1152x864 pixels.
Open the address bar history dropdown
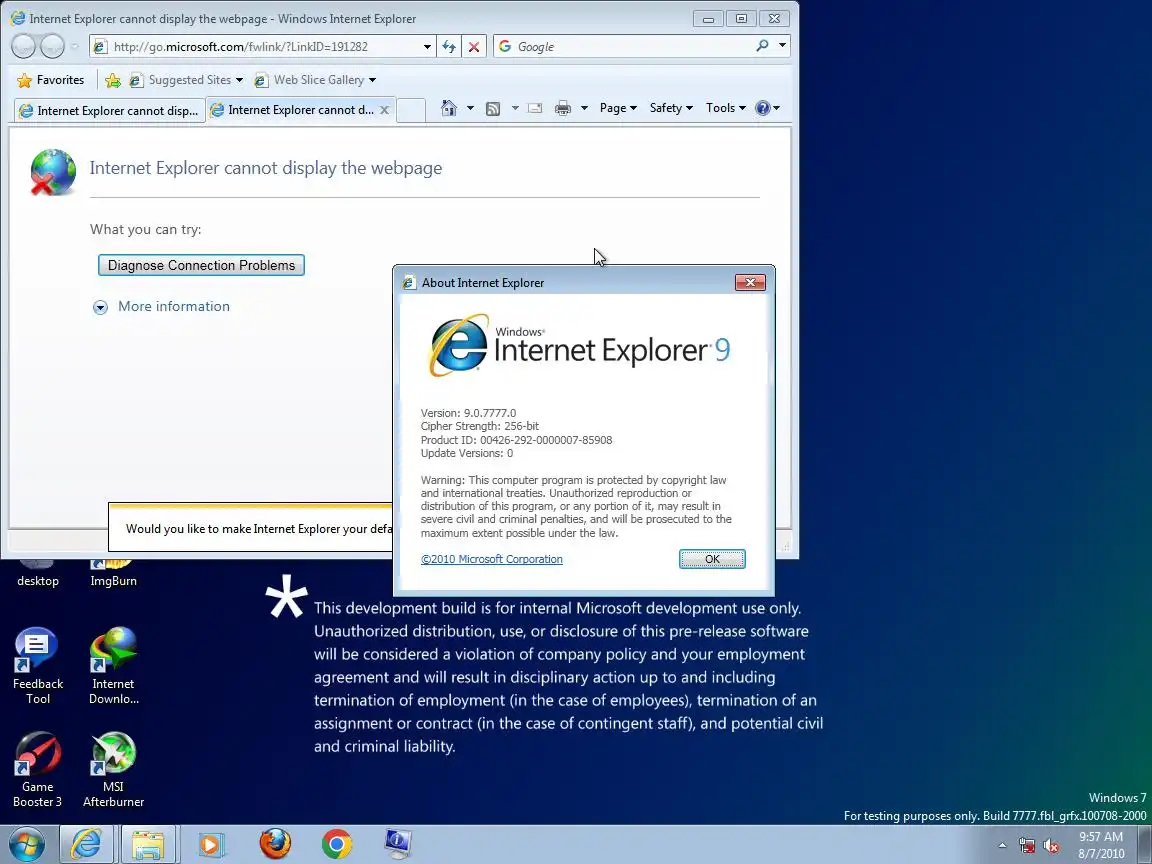(x=427, y=47)
